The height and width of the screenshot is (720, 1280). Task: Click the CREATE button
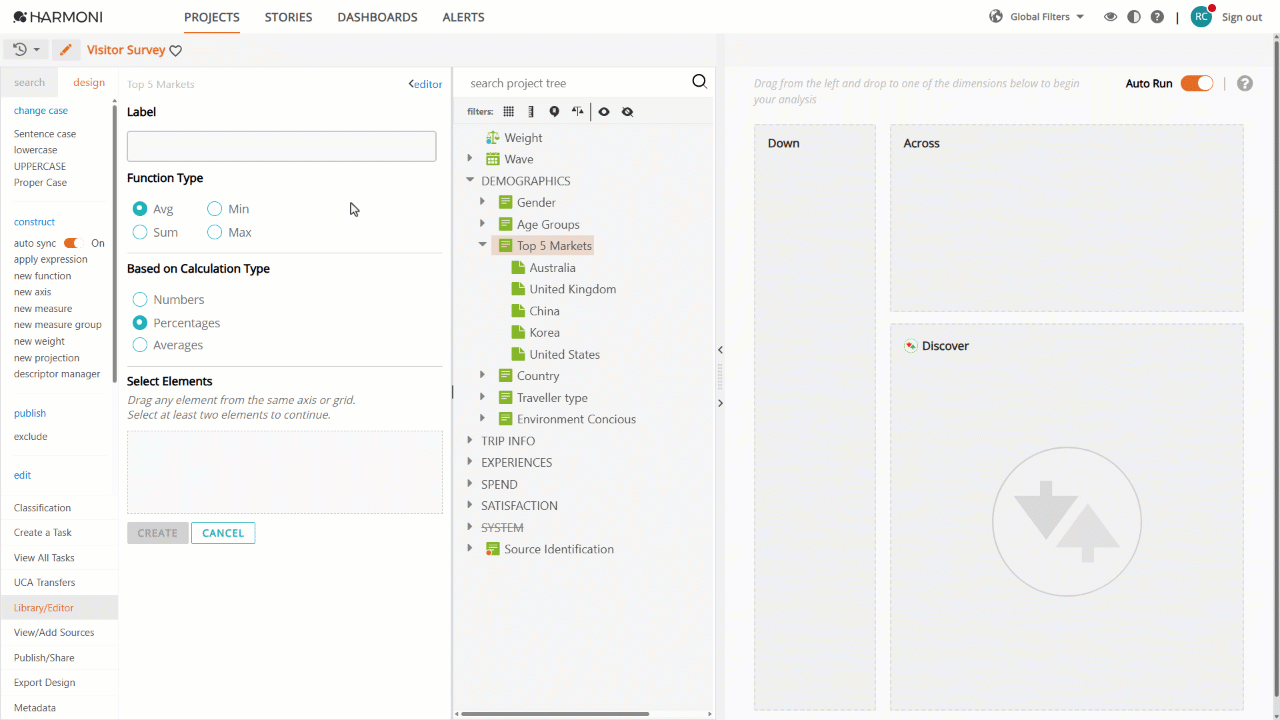click(x=157, y=533)
